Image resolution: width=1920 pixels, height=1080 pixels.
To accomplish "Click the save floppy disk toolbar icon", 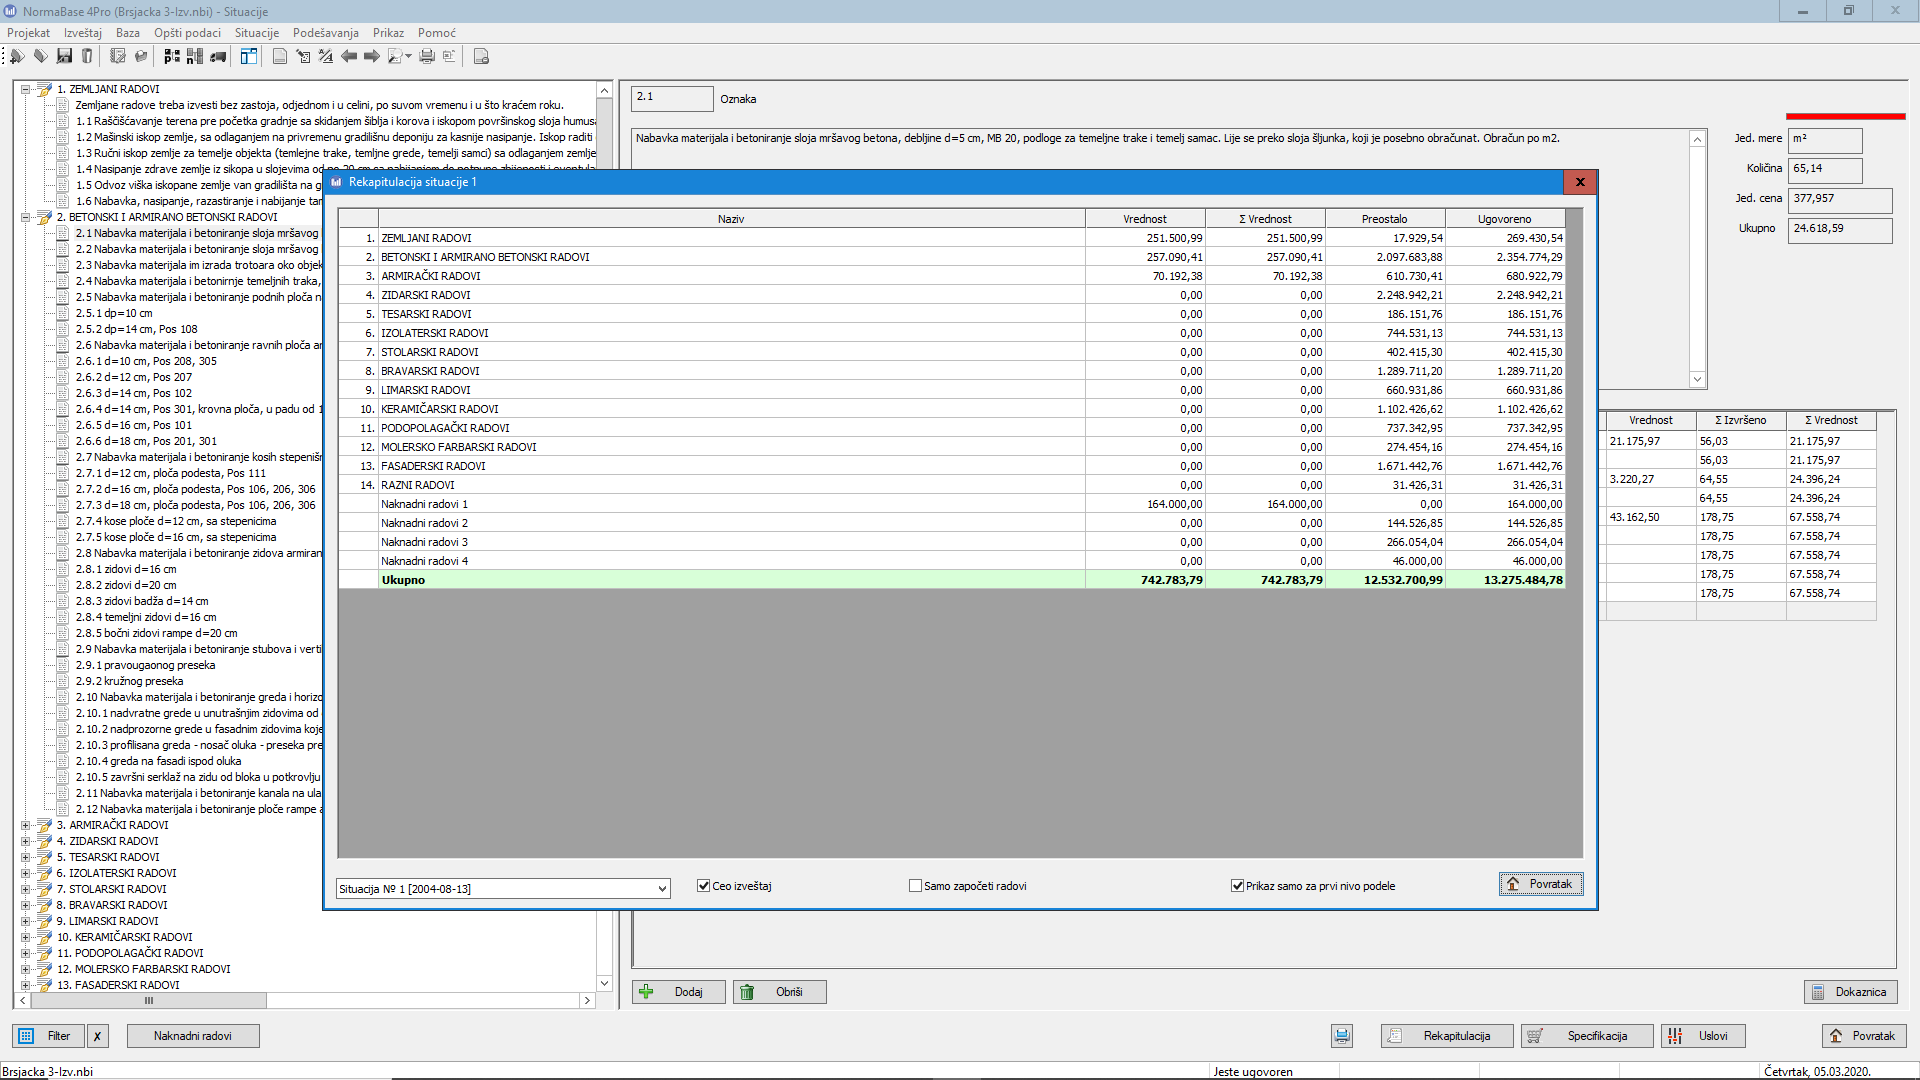I will (x=64, y=57).
